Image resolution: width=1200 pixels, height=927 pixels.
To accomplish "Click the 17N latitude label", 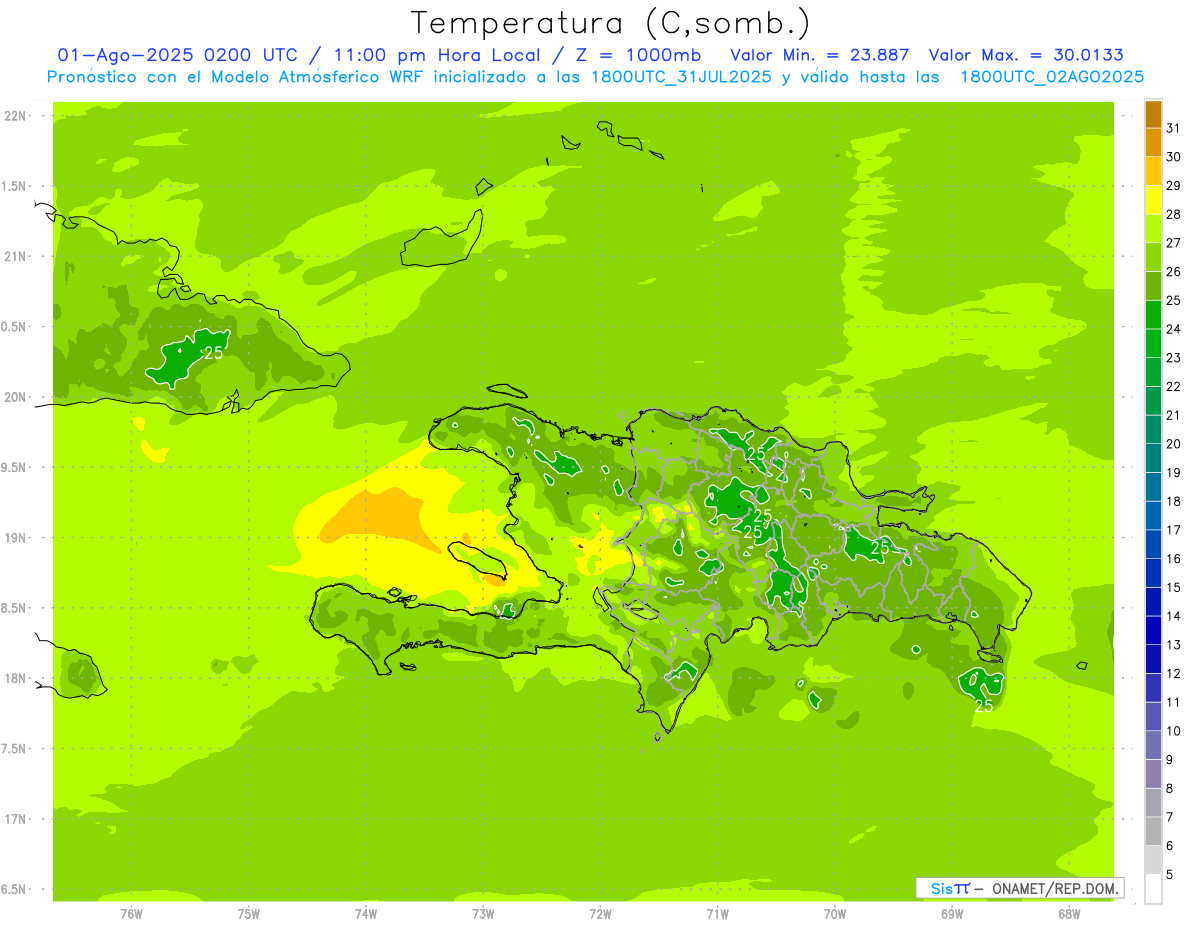I will click(14, 820).
